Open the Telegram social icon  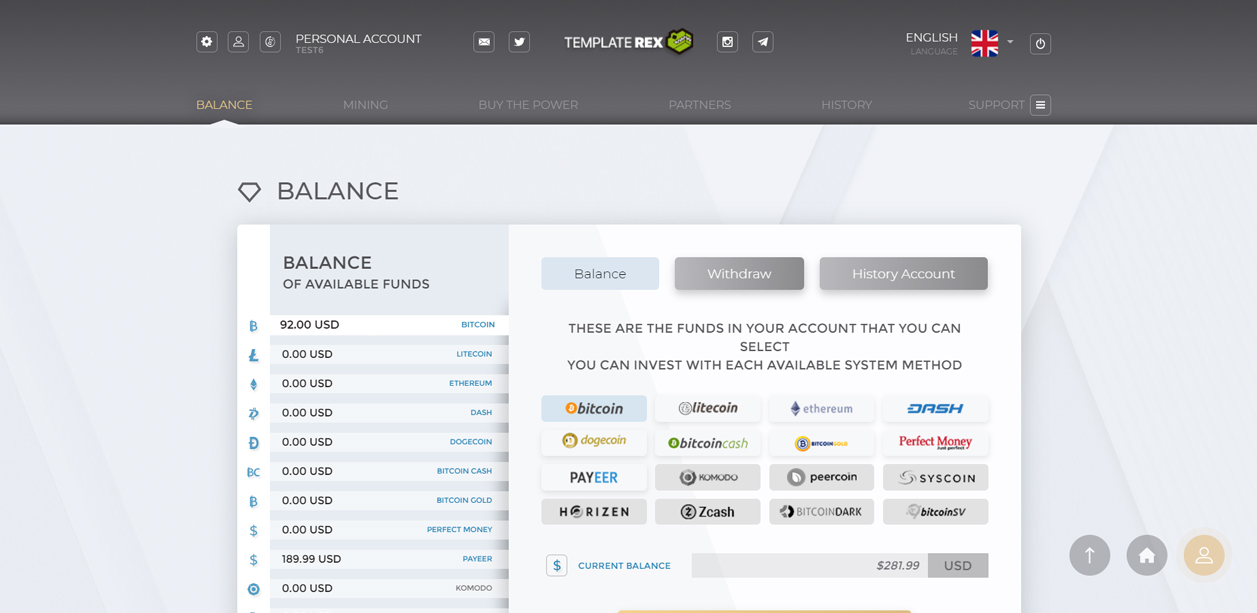(x=763, y=42)
